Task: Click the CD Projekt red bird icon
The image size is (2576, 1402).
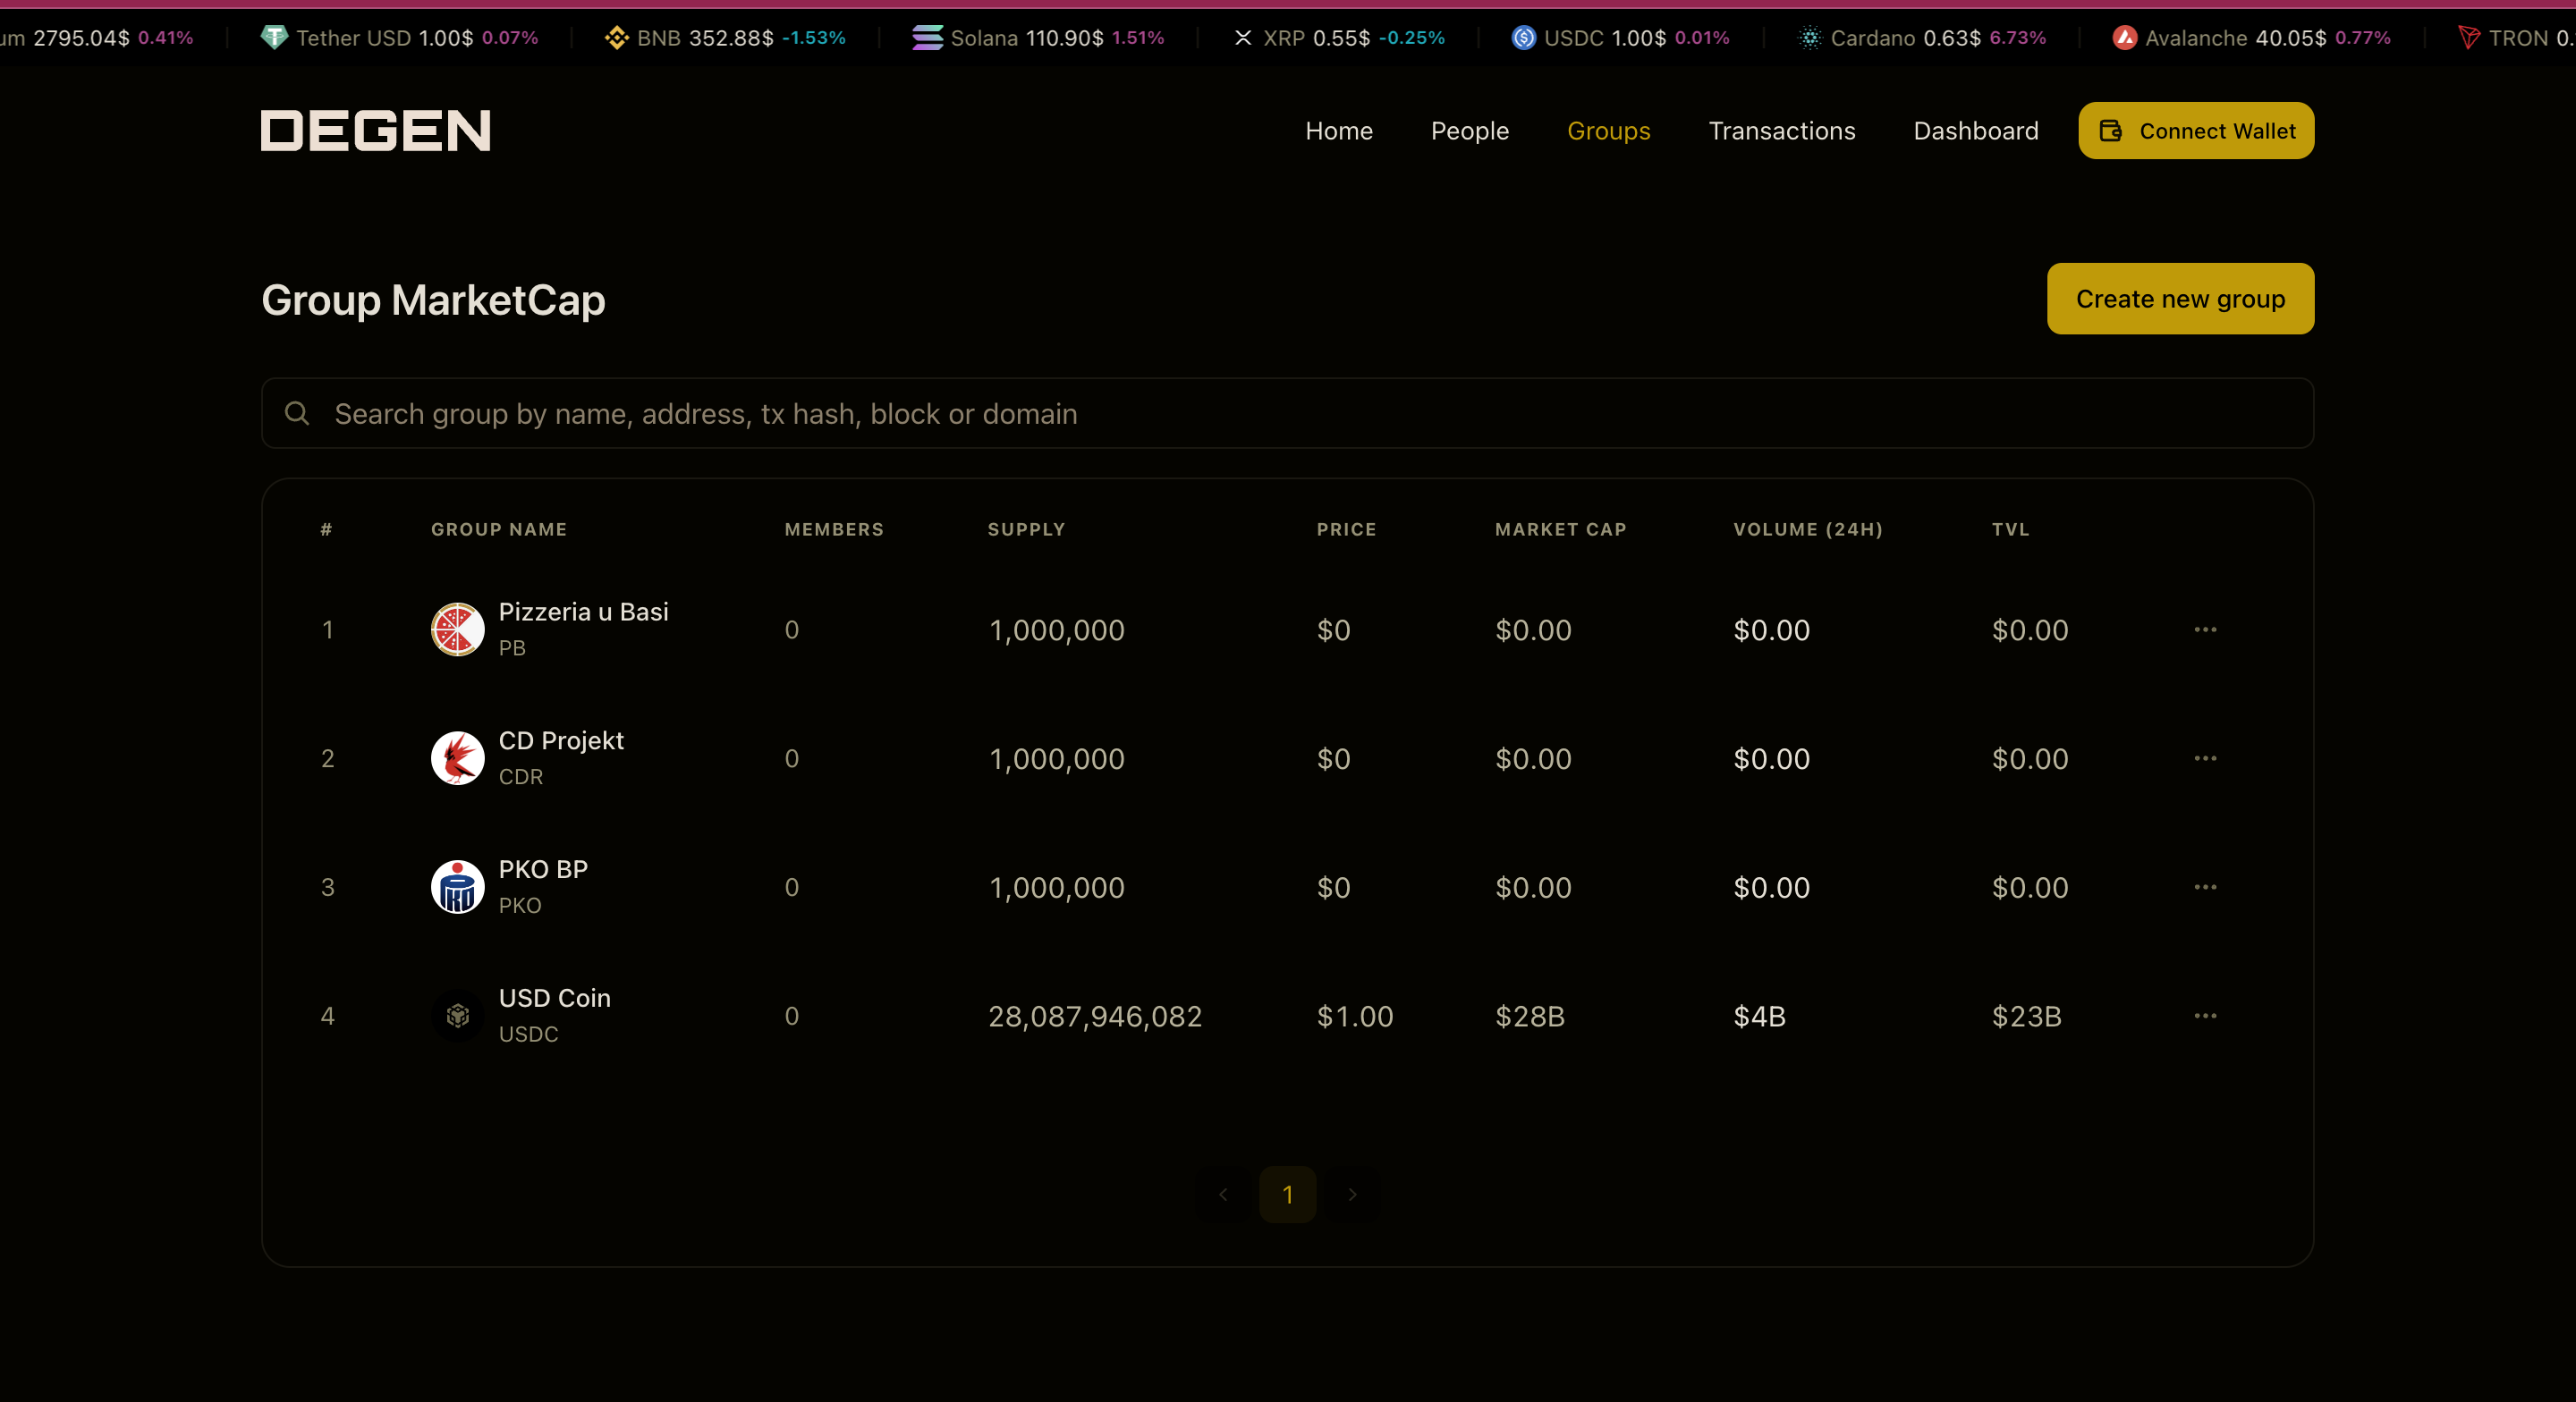Action: [457, 758]
